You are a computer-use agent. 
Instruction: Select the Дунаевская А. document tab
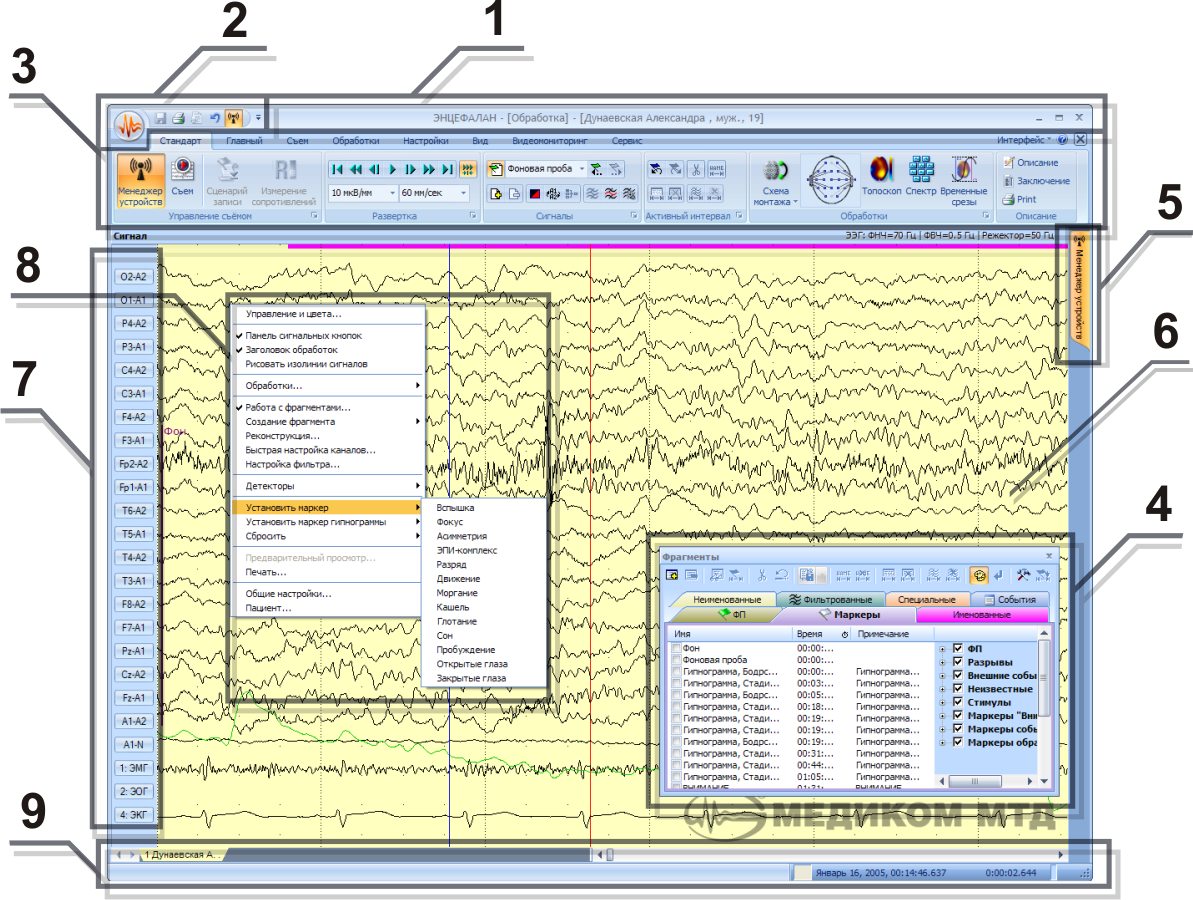coord(182,855)
